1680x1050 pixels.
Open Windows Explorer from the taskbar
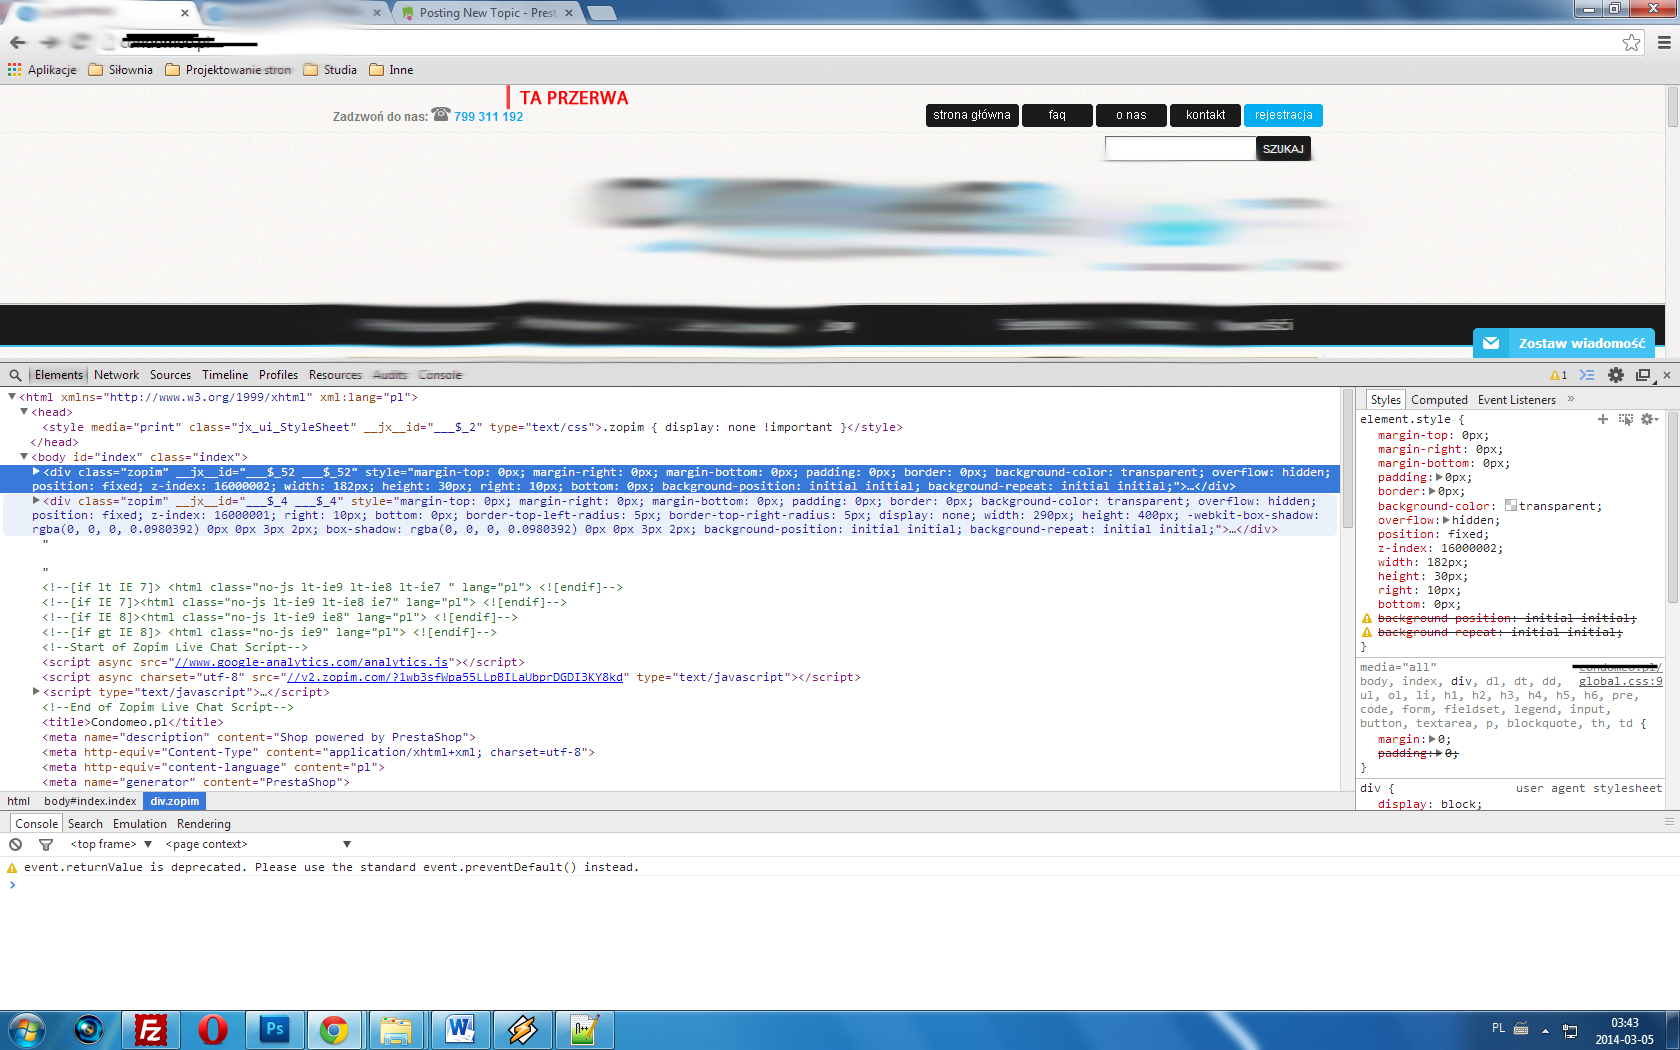[397, 1029]
